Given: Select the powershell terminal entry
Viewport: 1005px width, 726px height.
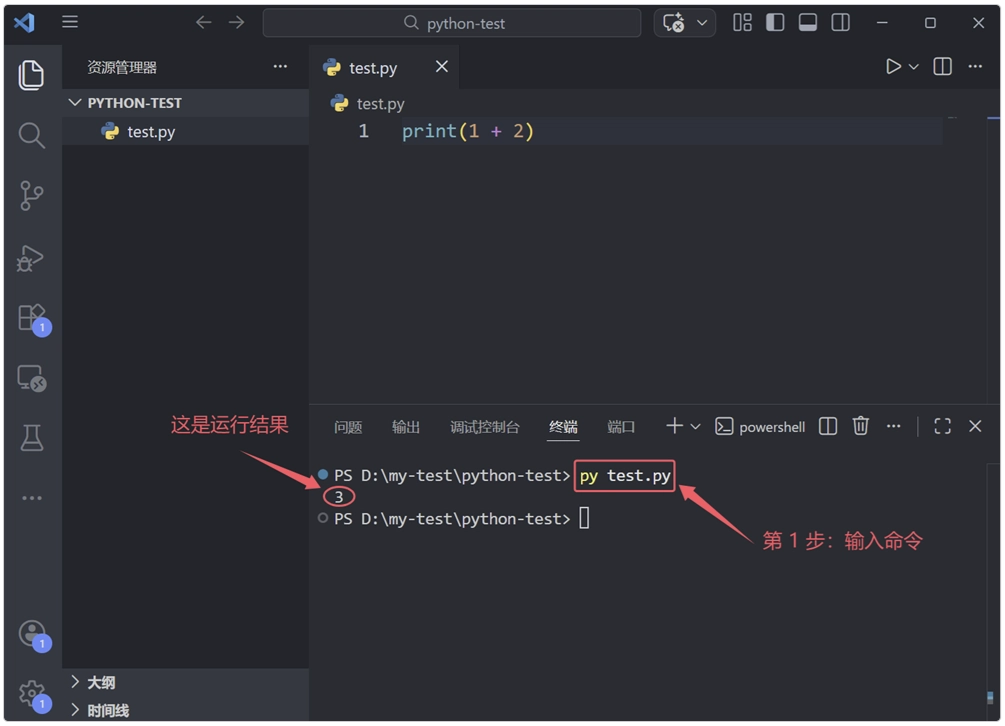Looking at the screenshot, I should click(760, 426).
